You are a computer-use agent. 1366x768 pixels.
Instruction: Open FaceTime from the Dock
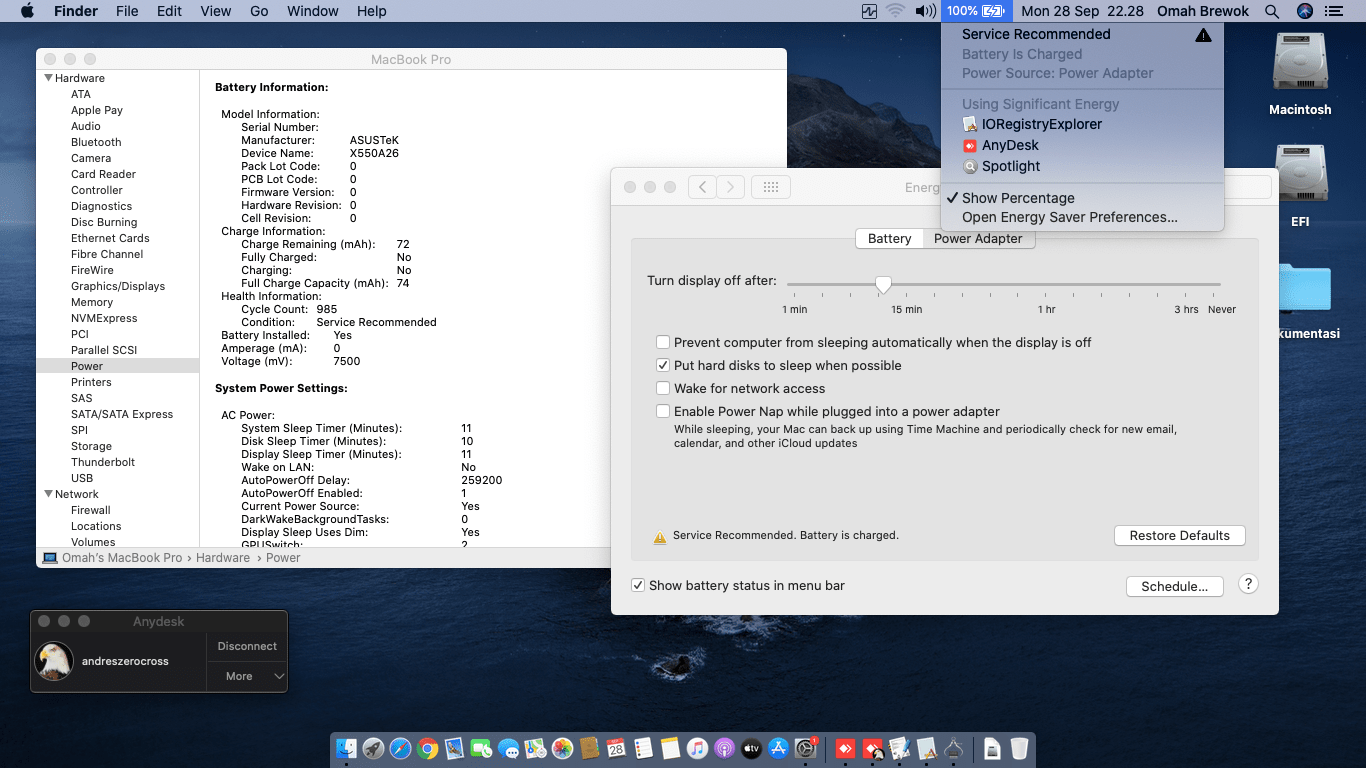click(x=482, y=748)
